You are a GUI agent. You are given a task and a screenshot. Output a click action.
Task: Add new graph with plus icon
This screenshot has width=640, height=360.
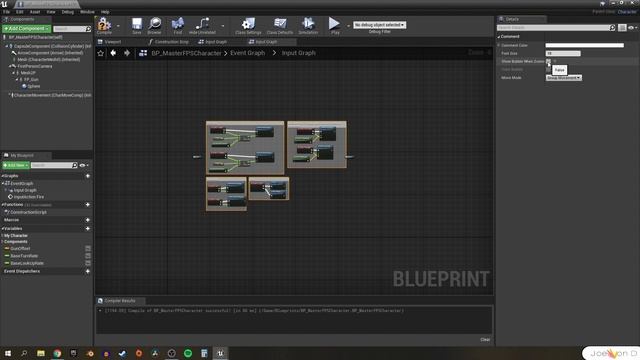coord(88,176)
